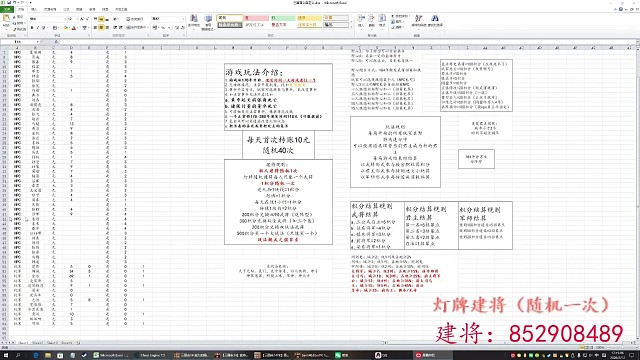
Task: Switch to the Data ribbon tab
Action: 79,9
